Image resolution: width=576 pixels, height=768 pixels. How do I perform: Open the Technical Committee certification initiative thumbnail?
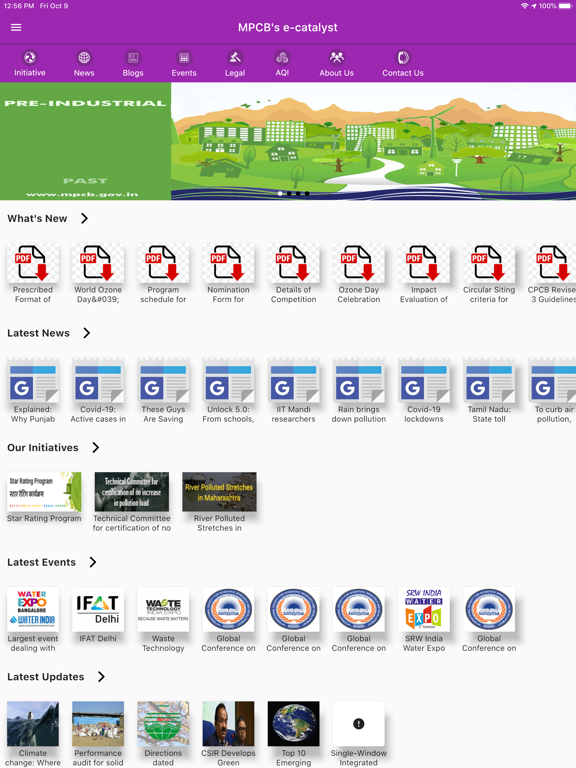tap(132, 492)
